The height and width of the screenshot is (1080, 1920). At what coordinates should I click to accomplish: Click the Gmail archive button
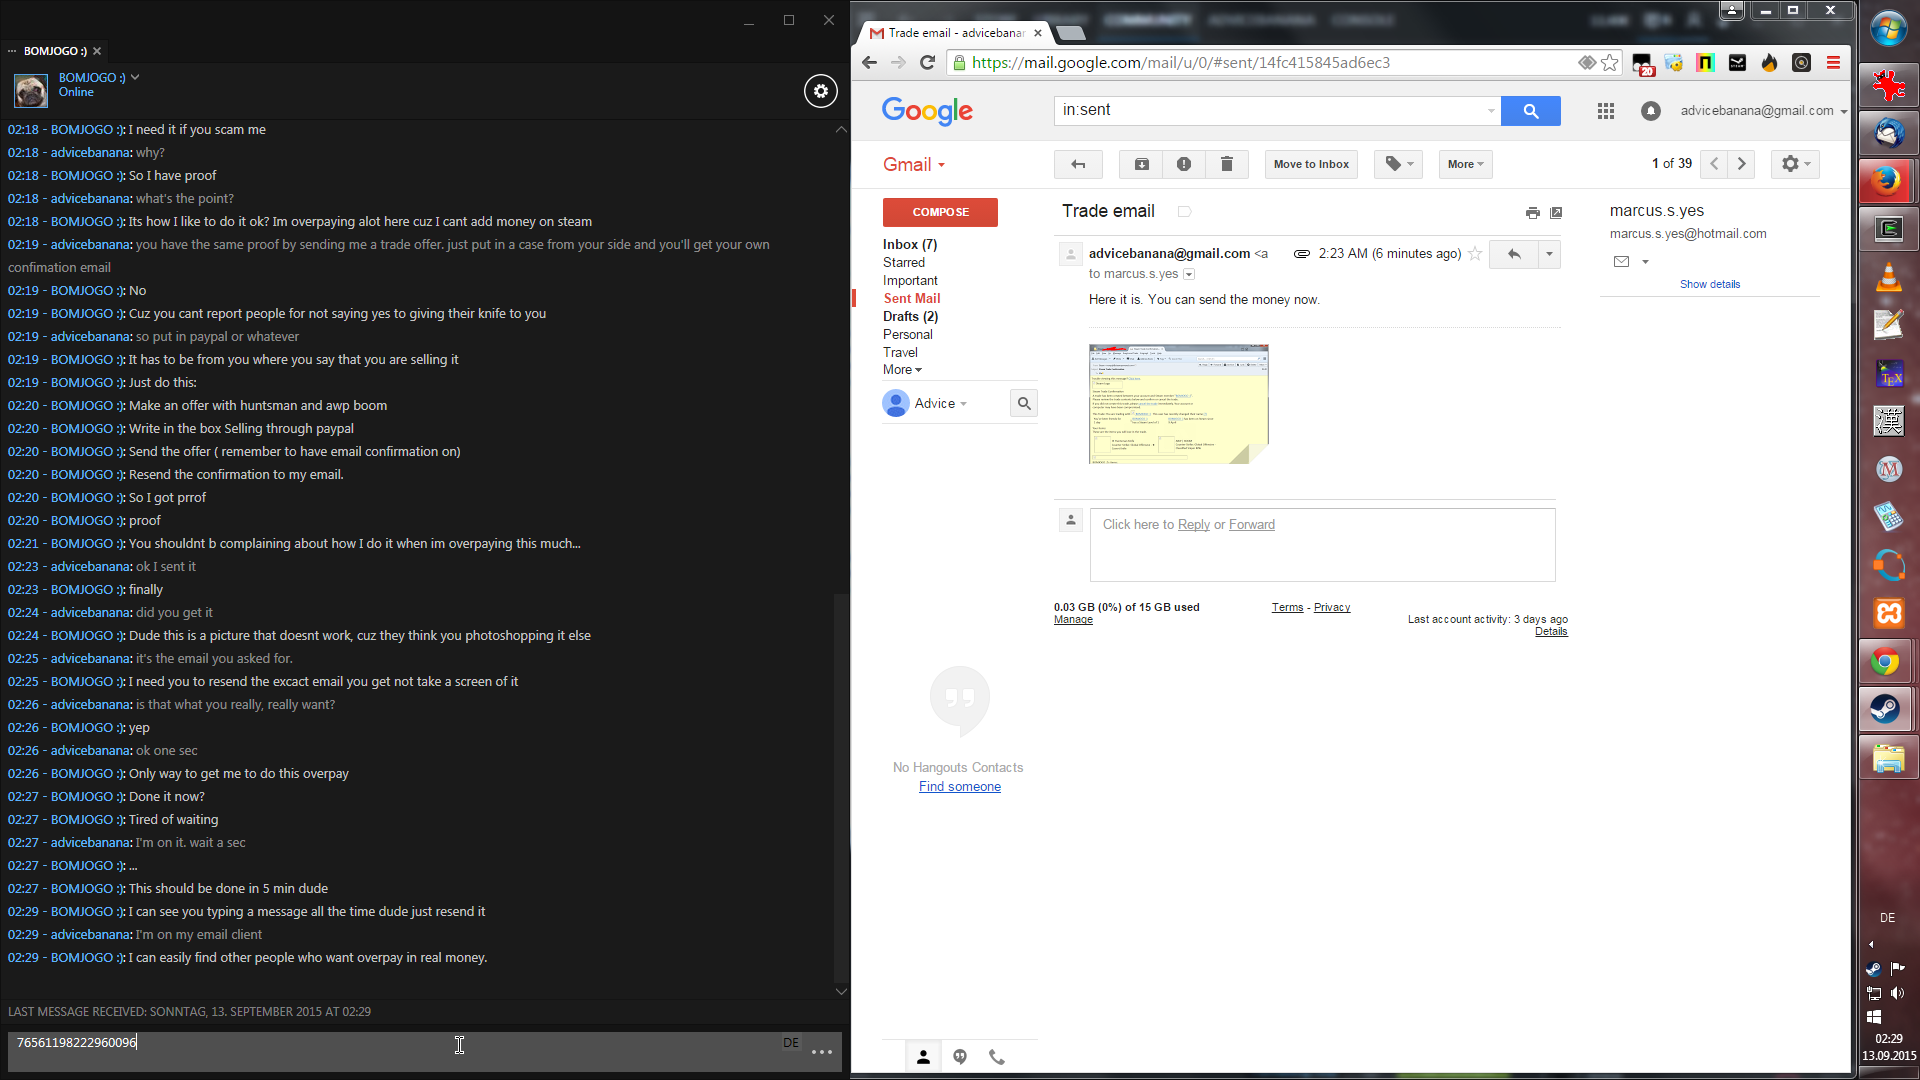pos(1142,164)
